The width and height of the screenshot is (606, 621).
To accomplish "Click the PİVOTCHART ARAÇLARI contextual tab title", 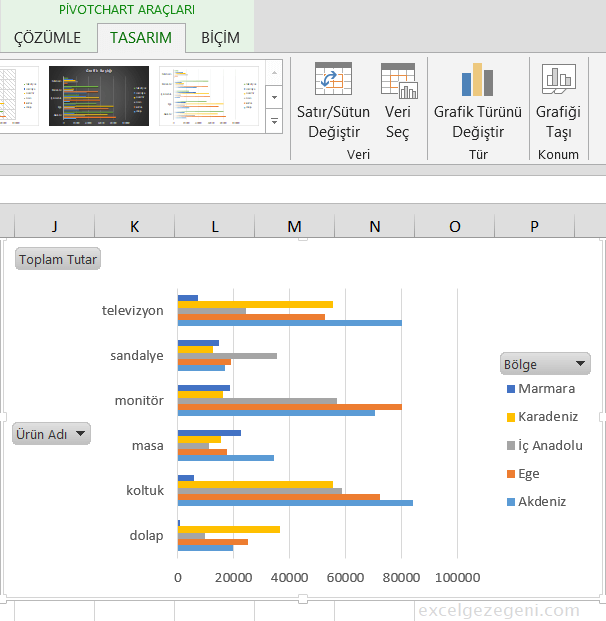I will [127, 10].
